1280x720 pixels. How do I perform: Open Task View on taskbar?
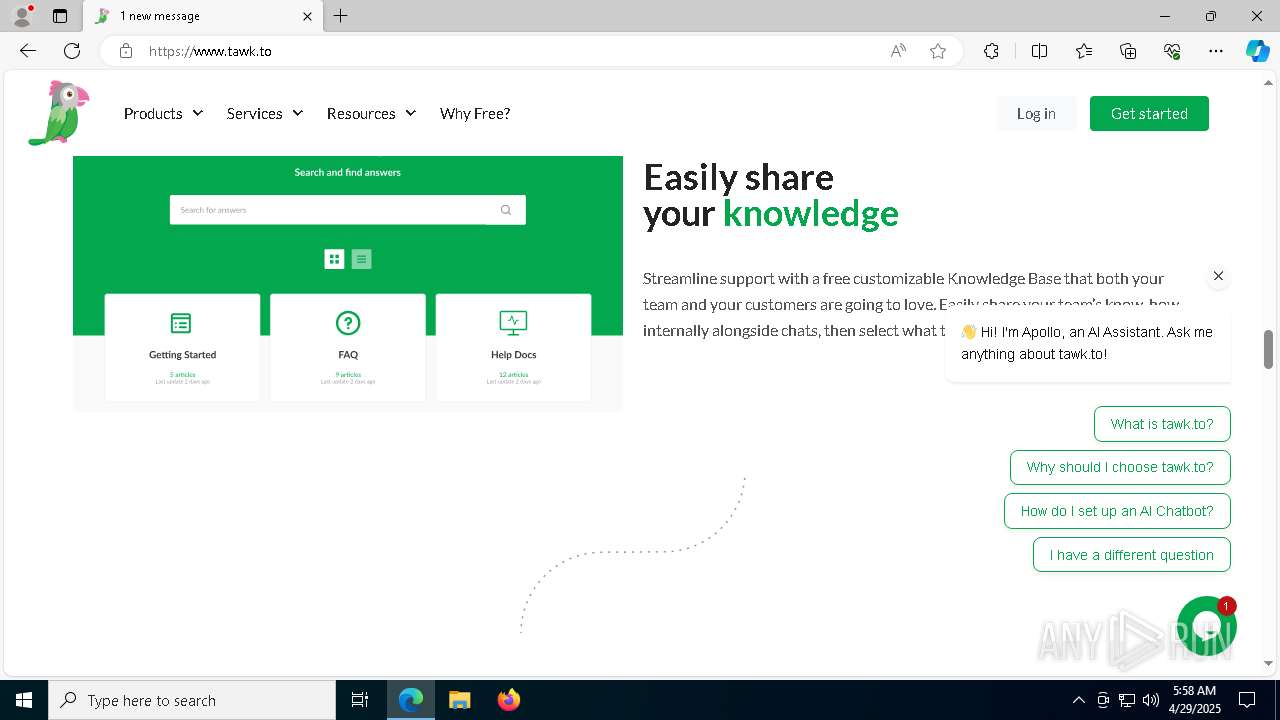click(360, 700)
